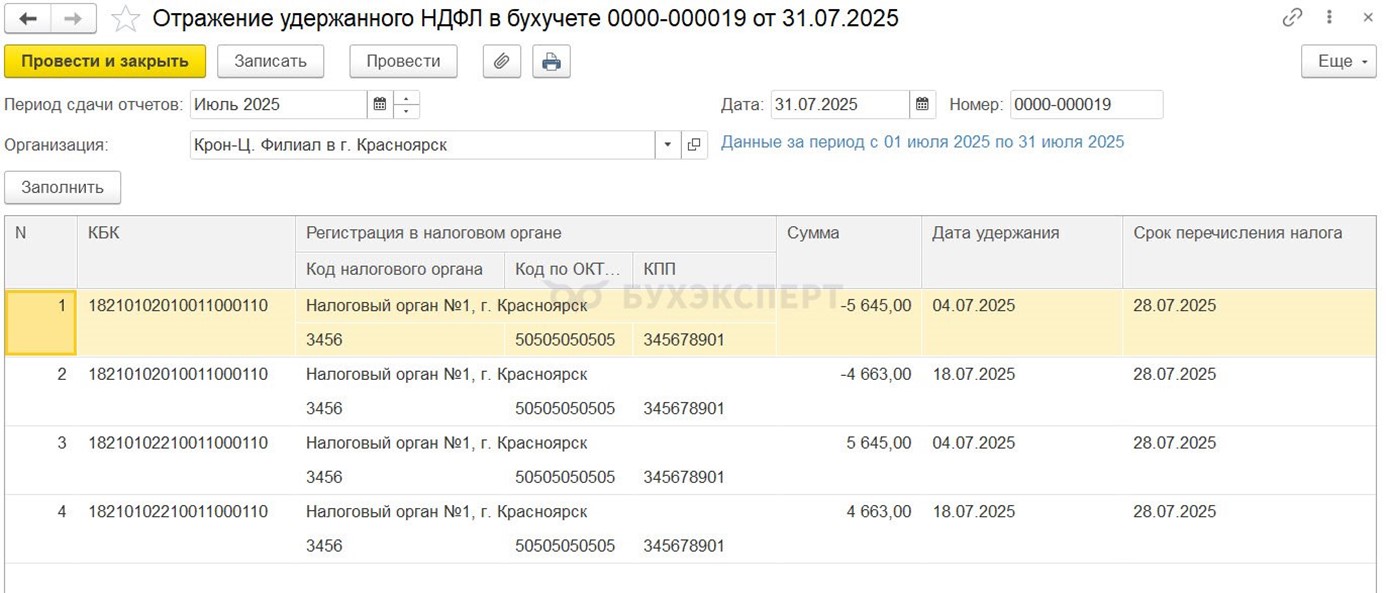Open the Еще dropdown menu
This screenshot has height=593, width=1386.
click(1339, 61)
